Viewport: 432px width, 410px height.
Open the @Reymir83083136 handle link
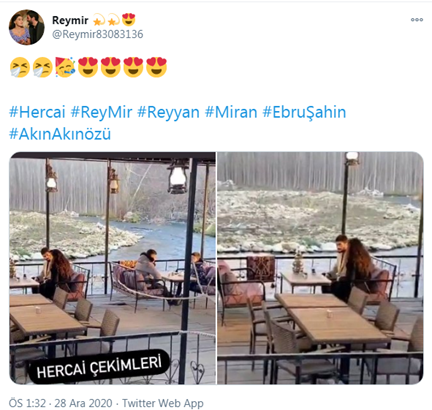coord(98,34)
